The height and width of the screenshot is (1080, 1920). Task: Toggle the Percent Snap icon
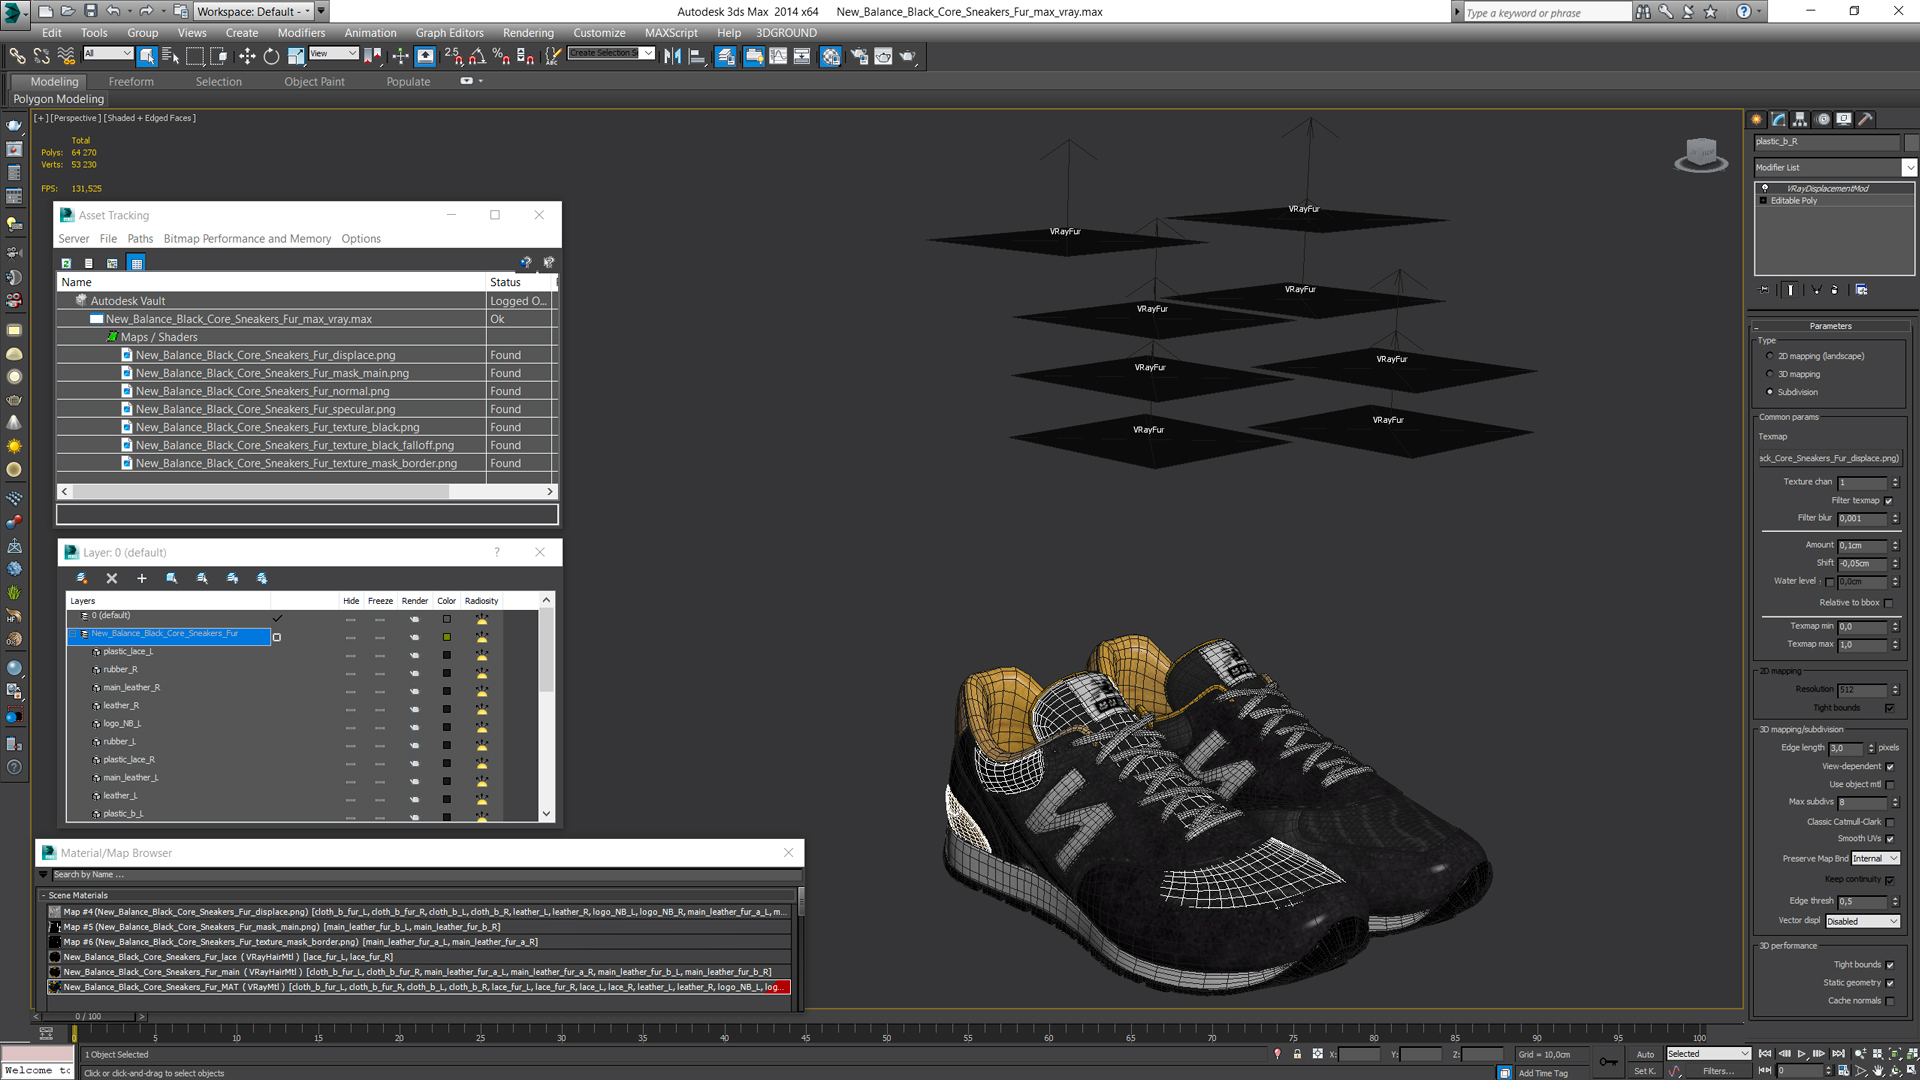click(x=502, y=56)
